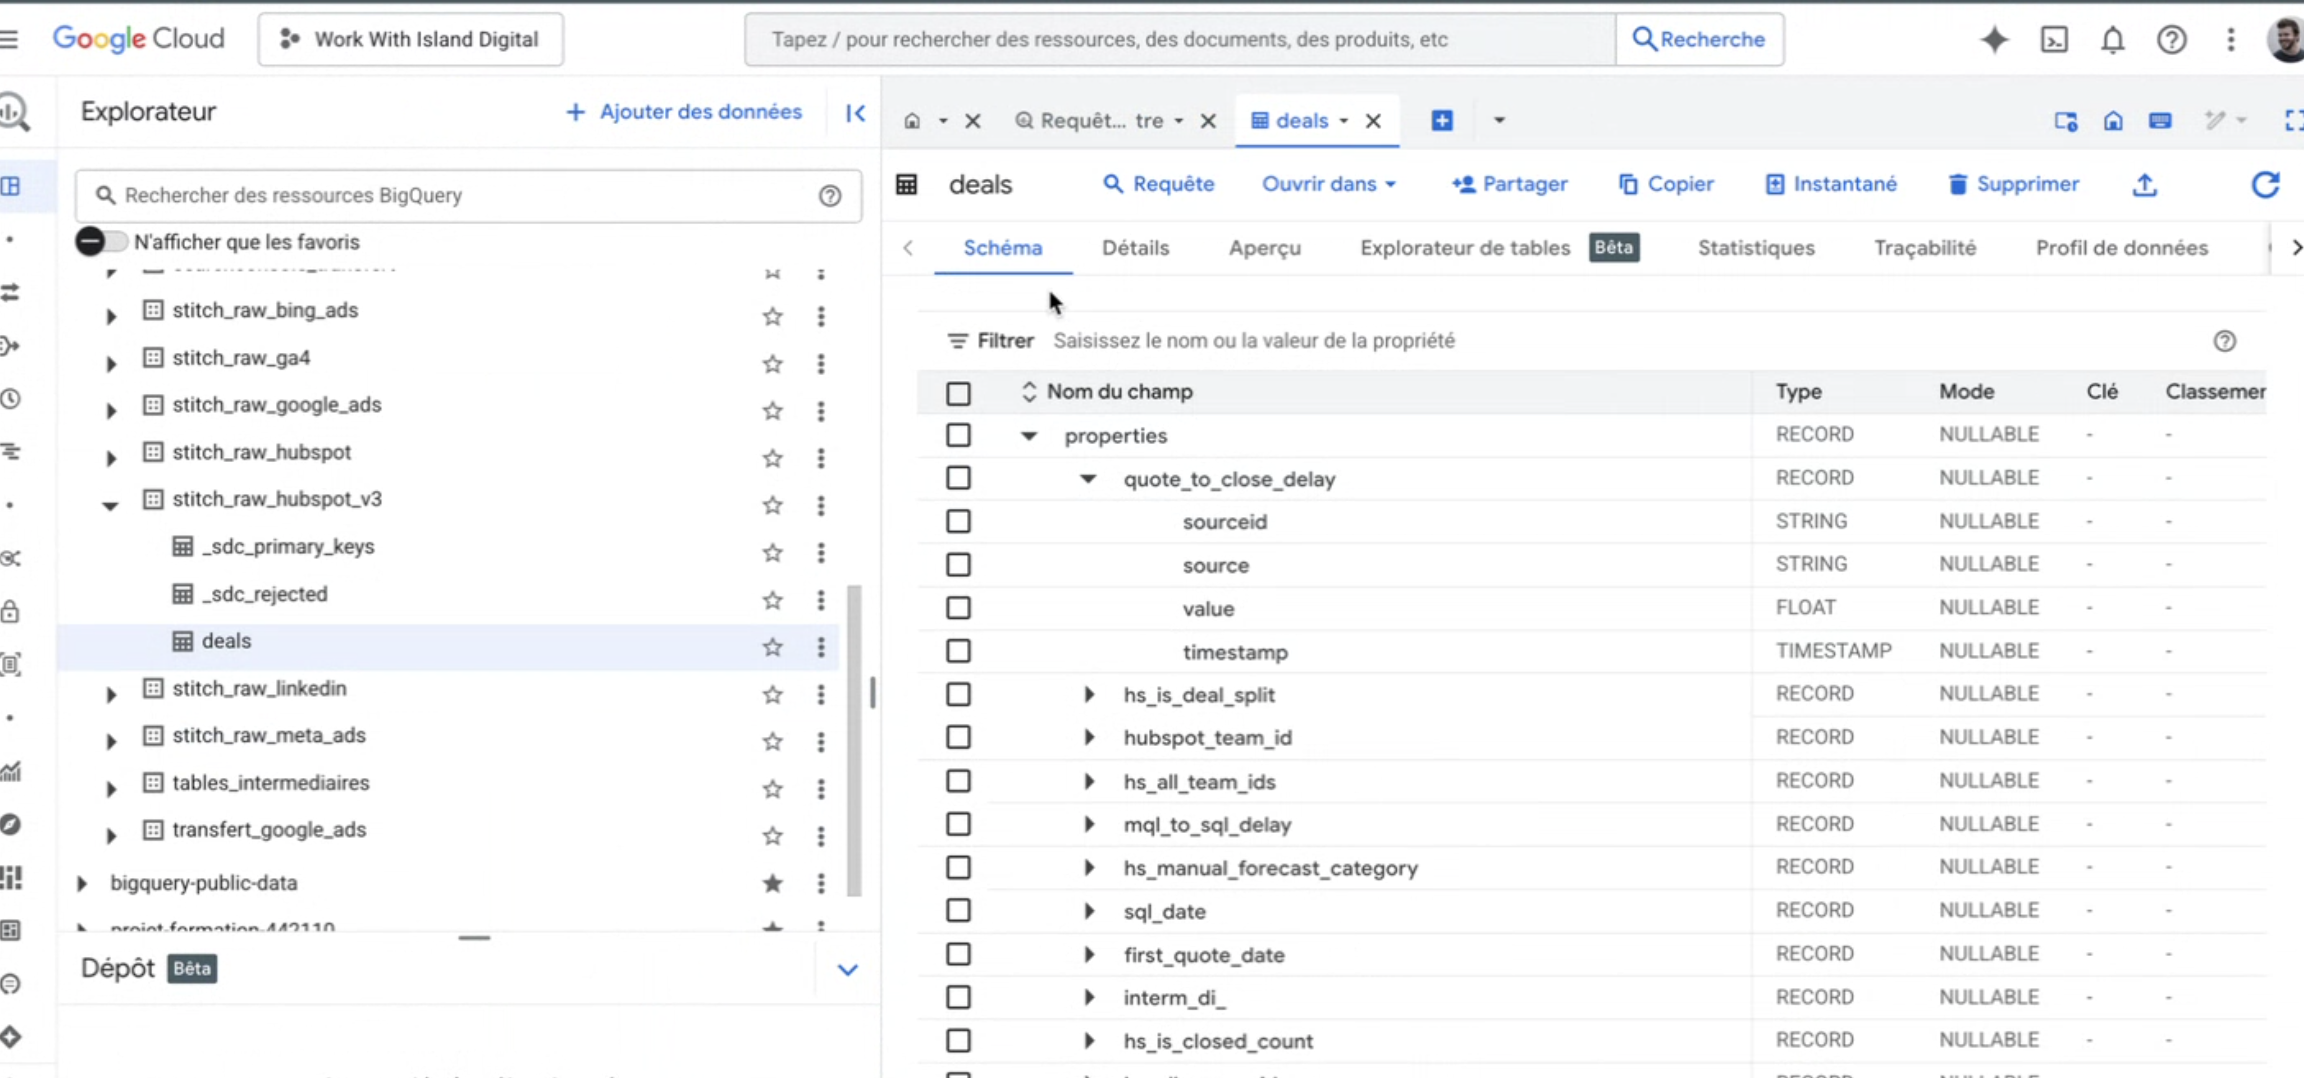Switch to the Détails tab
This screenshot has height=1078, width=2304.
pos(1135,248)
